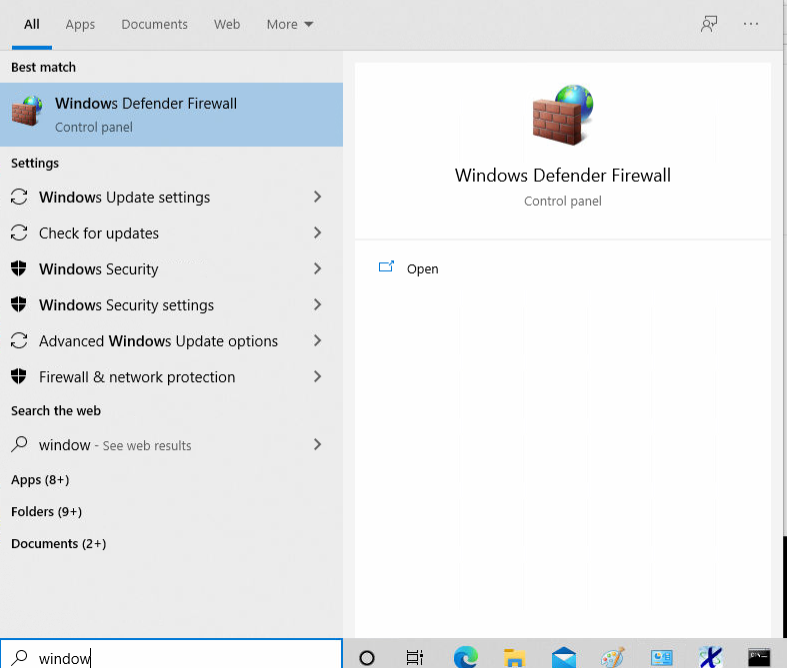Open the blue X app taskbar icon
The image size is (787, 668).
[710, 657]
